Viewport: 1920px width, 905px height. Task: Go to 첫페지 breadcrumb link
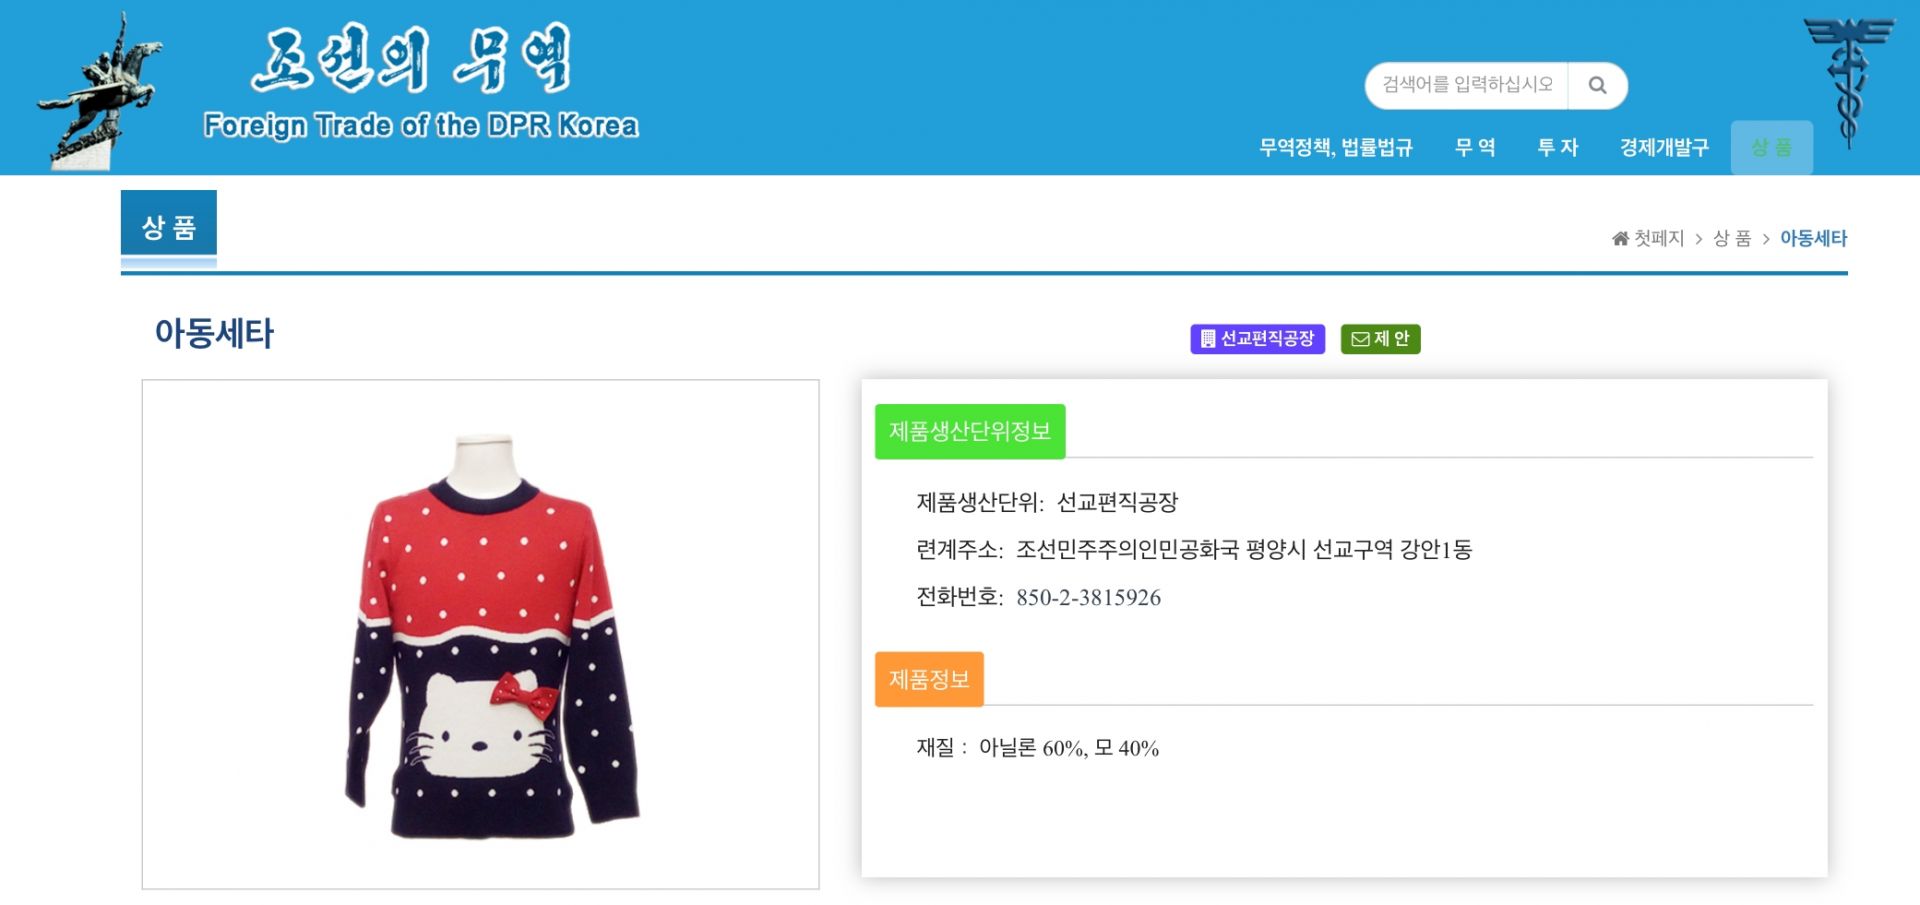pos(1659,239)
